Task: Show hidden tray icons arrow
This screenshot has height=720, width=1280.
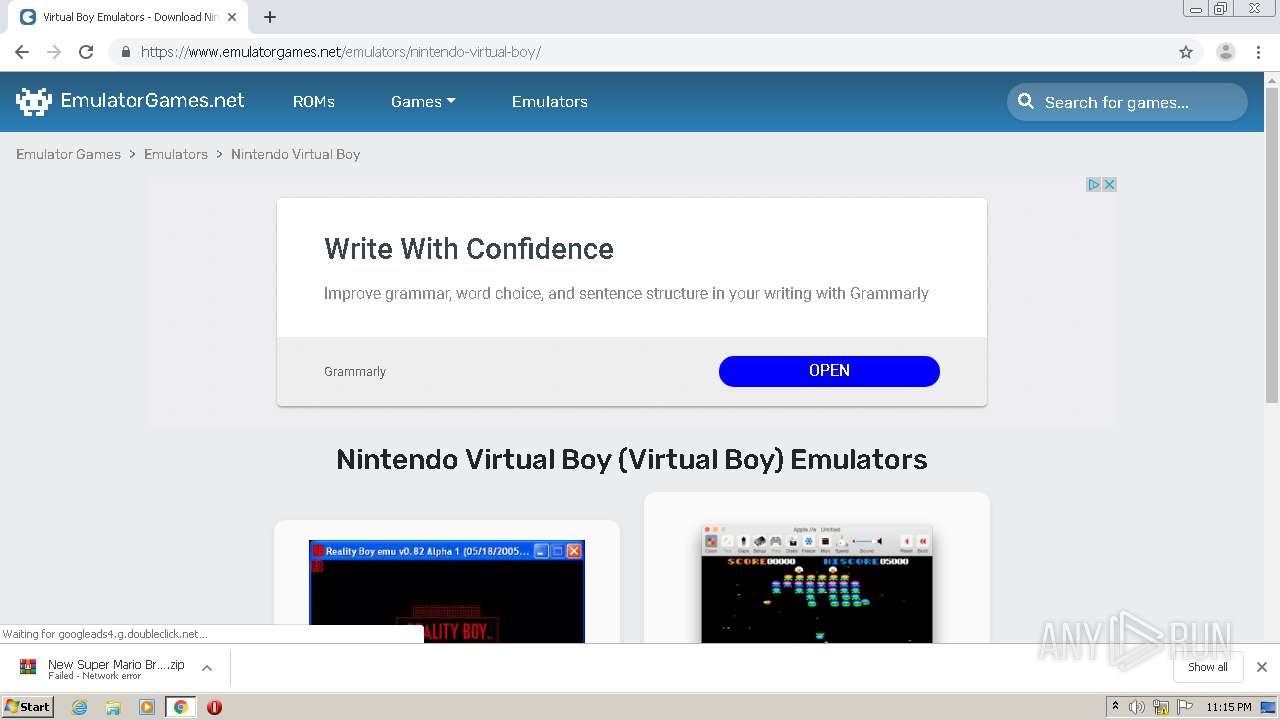Action: coord(1115,707)
